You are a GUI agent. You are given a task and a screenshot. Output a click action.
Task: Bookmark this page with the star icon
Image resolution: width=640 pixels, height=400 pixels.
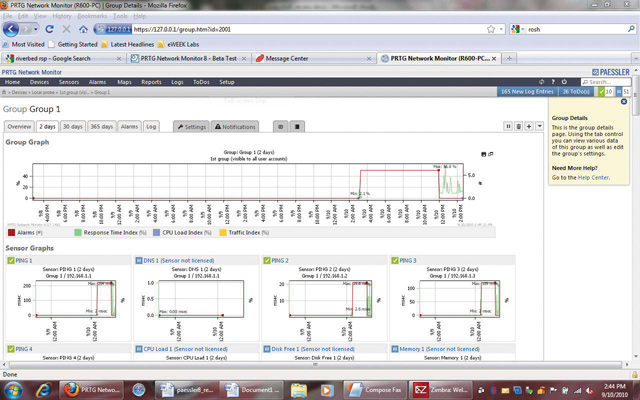pos(491,29)
